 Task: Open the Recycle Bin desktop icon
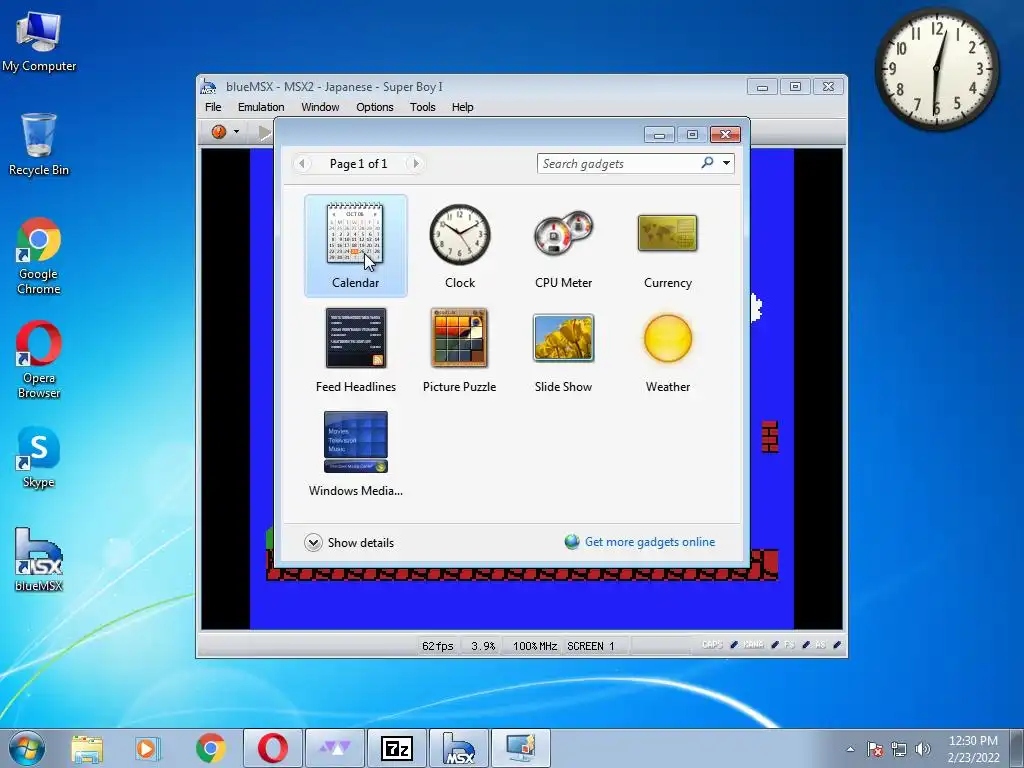(x=39, y=144)
